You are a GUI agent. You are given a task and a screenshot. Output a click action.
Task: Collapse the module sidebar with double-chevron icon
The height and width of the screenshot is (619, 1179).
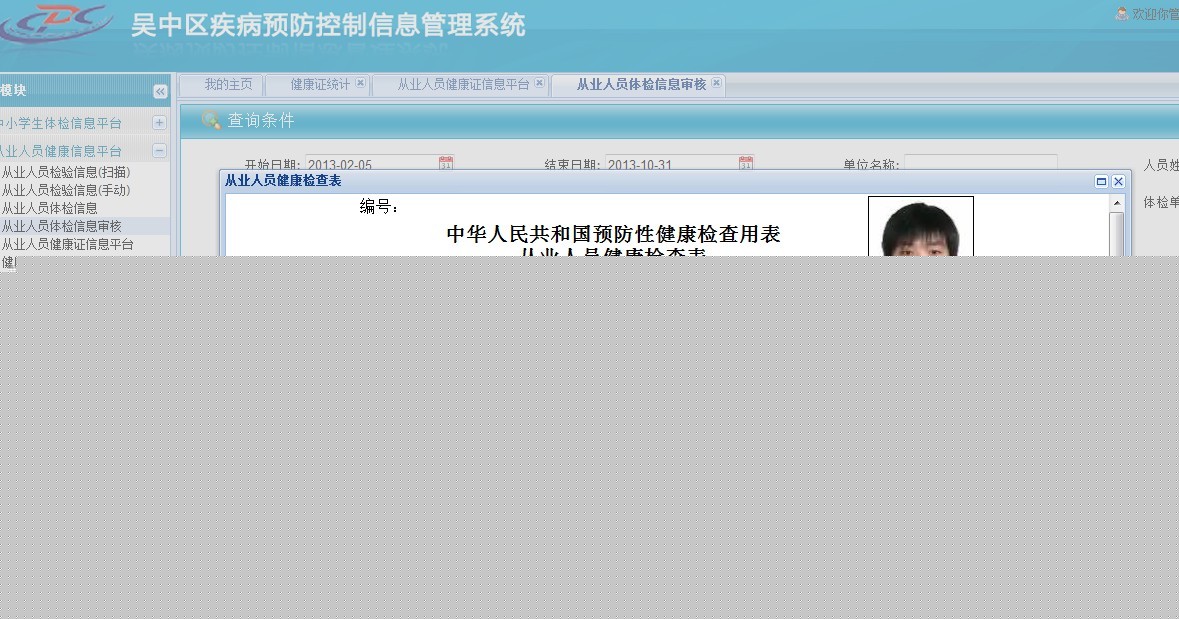click(160, 91)
